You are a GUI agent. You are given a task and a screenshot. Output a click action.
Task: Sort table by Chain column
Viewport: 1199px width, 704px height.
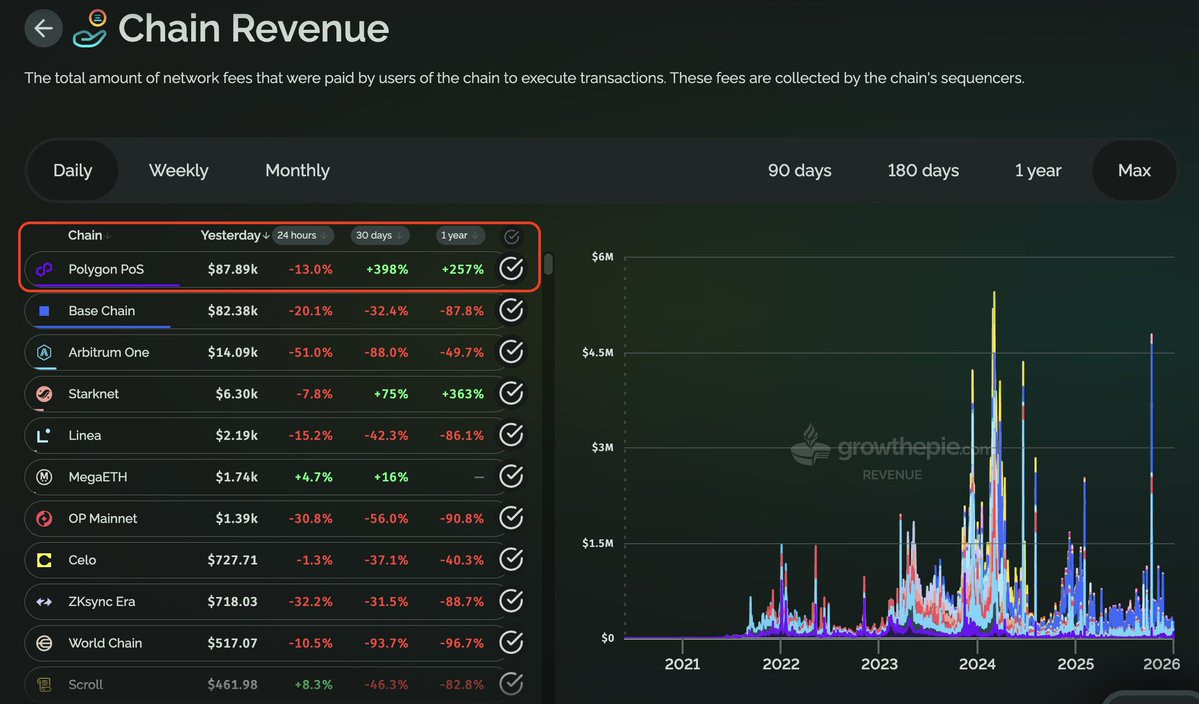[x=89, y=235]
